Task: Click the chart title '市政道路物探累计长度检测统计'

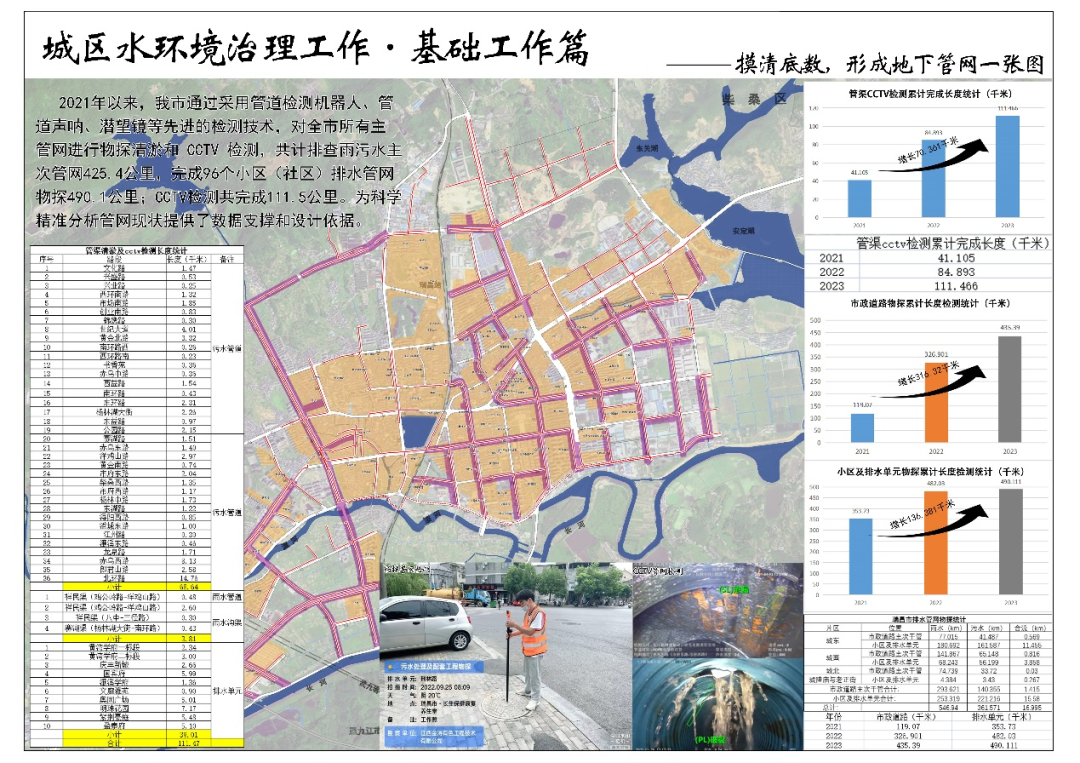Action: coord(930,303)
